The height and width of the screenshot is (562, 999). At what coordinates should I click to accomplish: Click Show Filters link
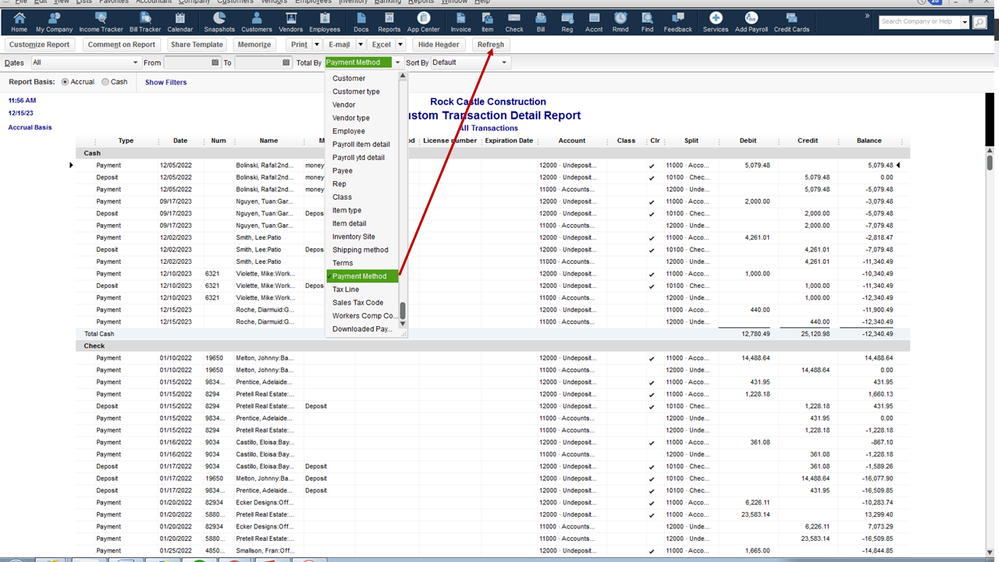tap(166, 82)
